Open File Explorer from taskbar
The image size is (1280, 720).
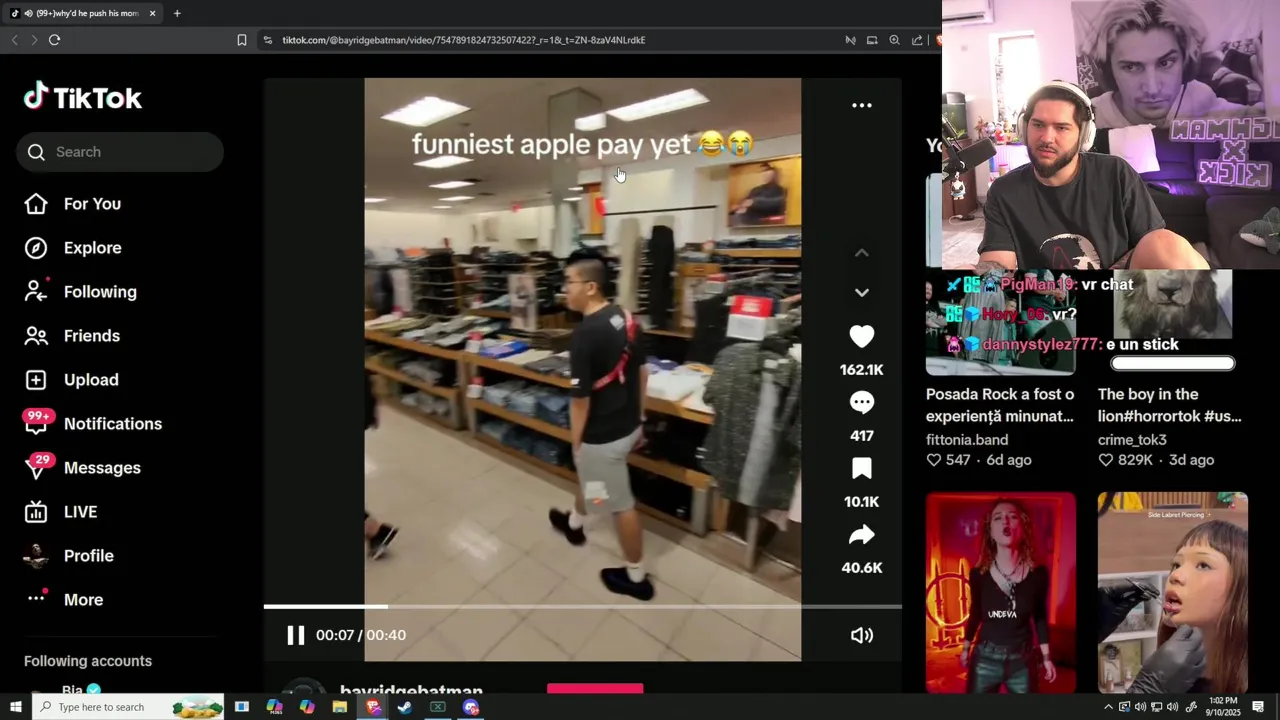[x=340, y=707]
